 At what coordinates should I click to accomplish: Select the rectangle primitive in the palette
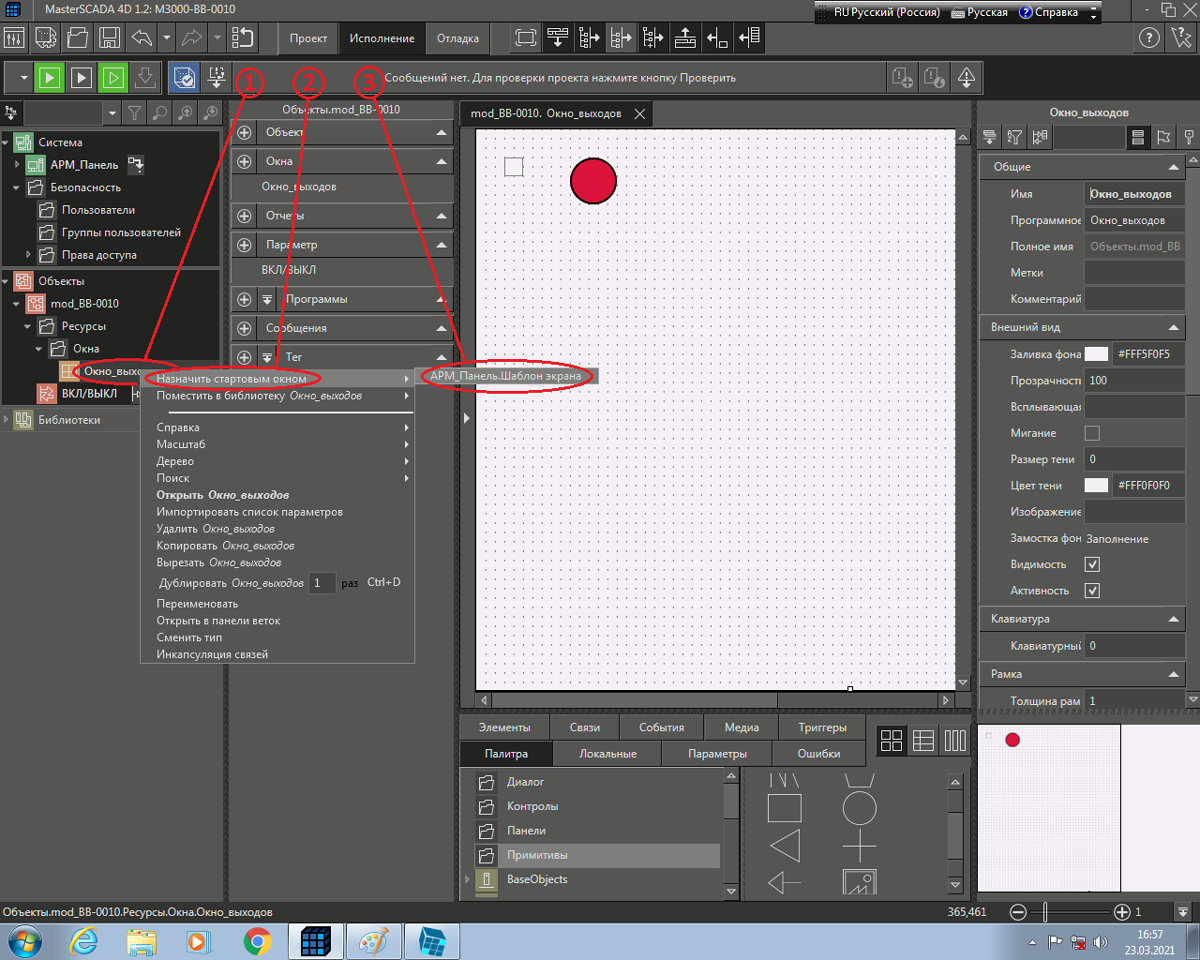784,808
